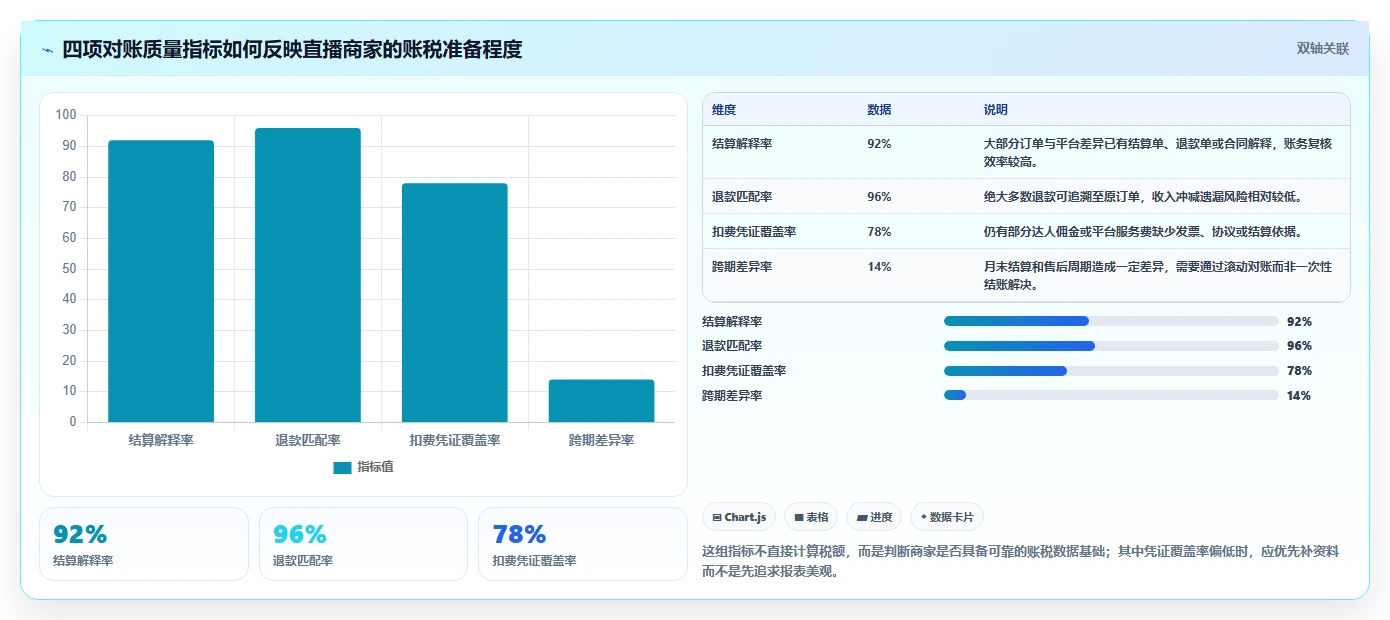Click the x-axis label 退款匹配率
The height and width of the screenshot is (620, 1390).
pyautogui.click(x=308, y=440)
